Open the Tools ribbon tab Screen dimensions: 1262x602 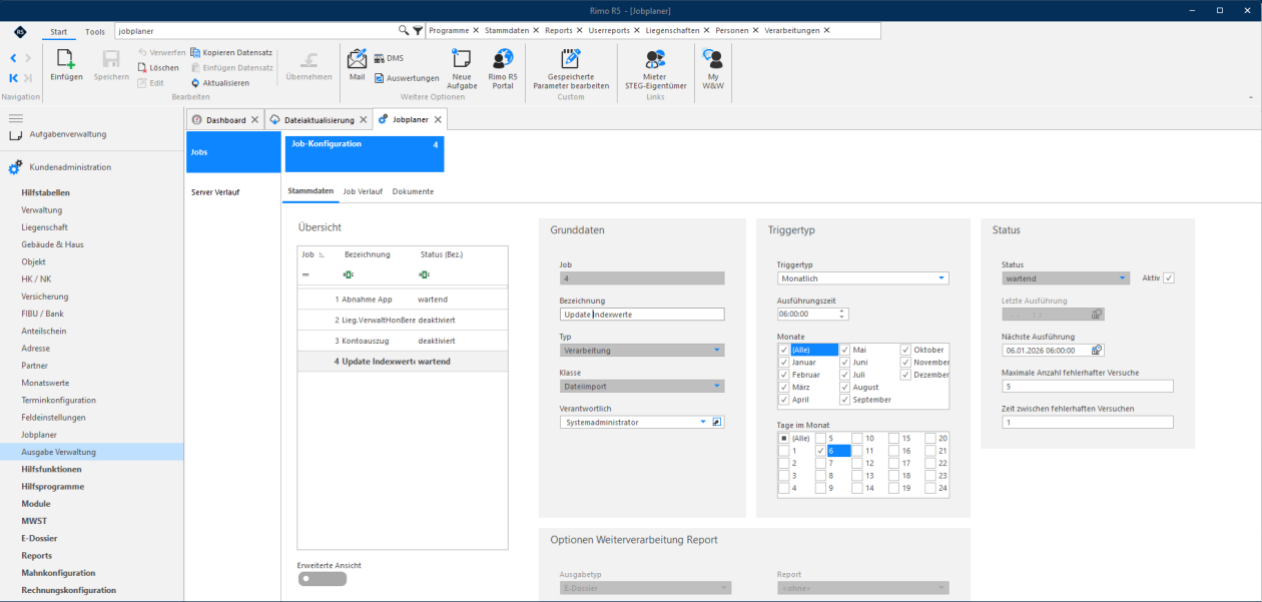pyautogui.click(x=95, y=32)
